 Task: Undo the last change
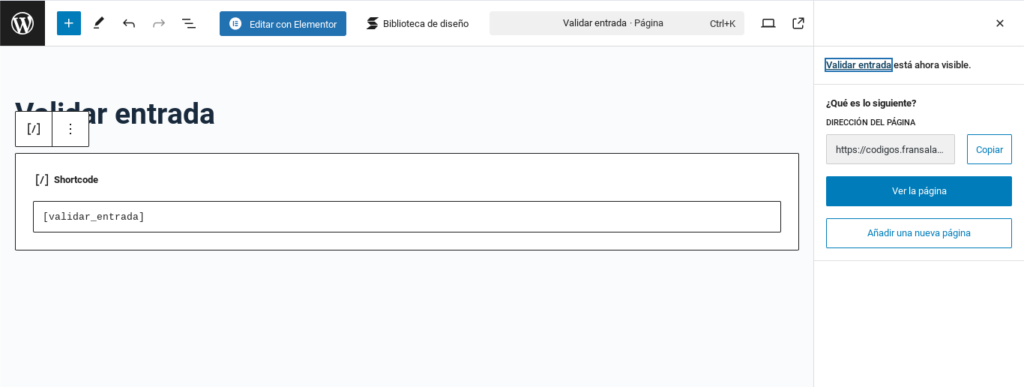129,23
